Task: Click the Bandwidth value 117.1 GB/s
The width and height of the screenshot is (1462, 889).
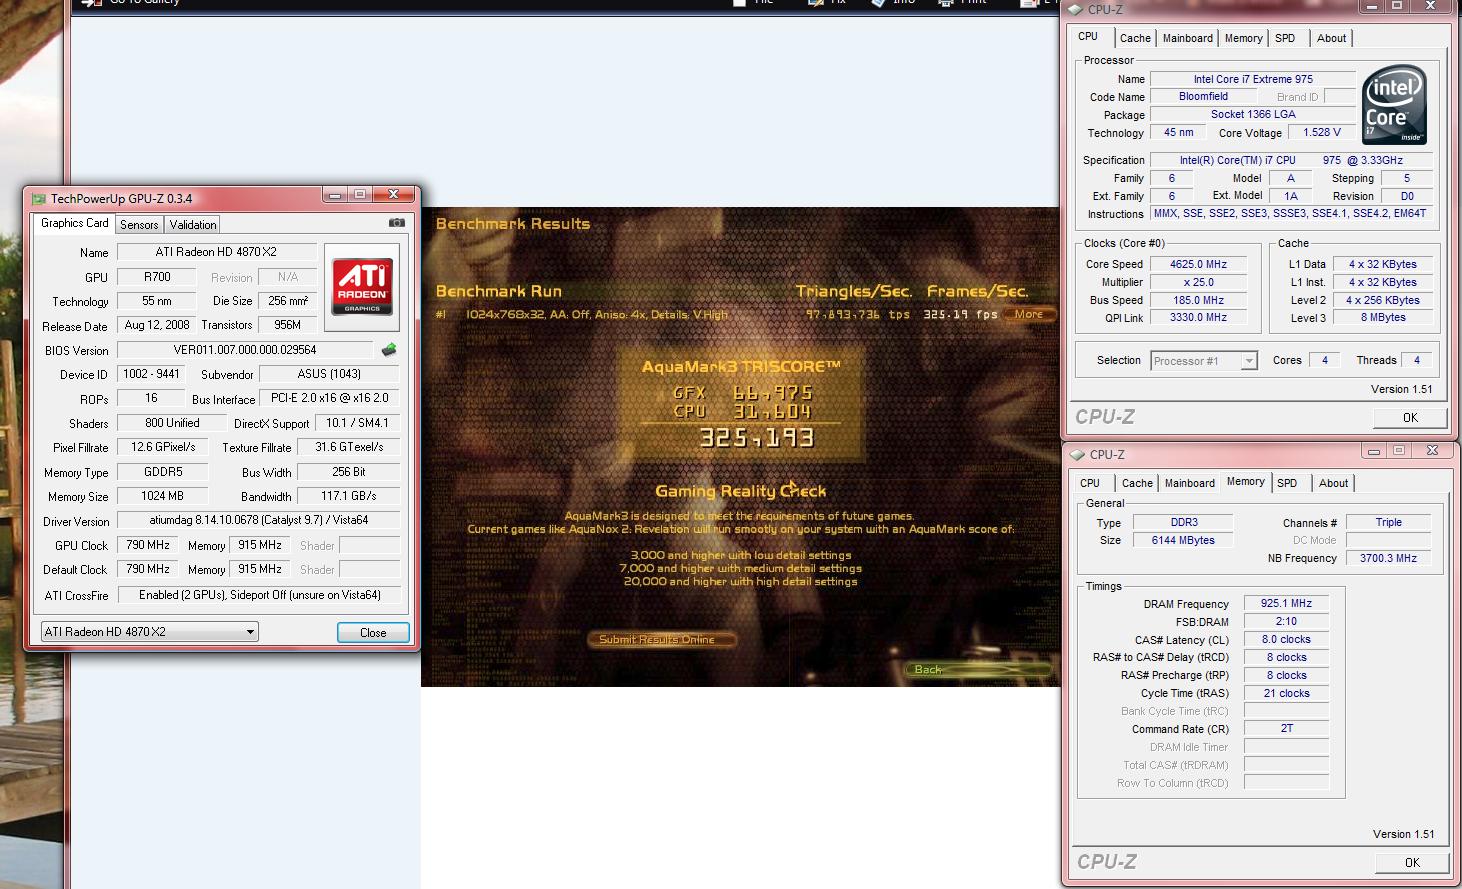Action: click(349, 496)
